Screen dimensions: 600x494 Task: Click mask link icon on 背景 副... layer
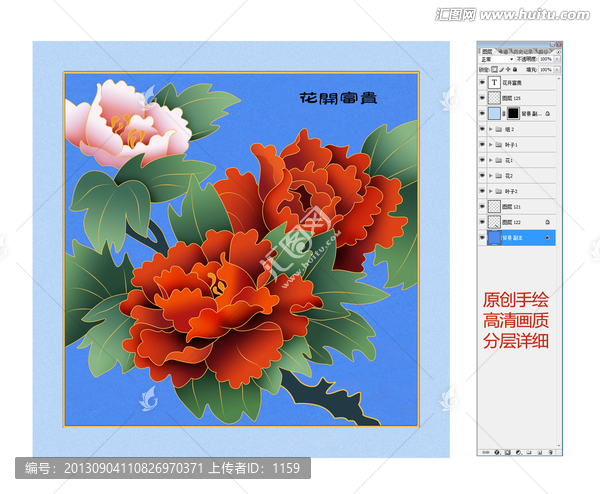pyautogui.click(x=504, y=113)
